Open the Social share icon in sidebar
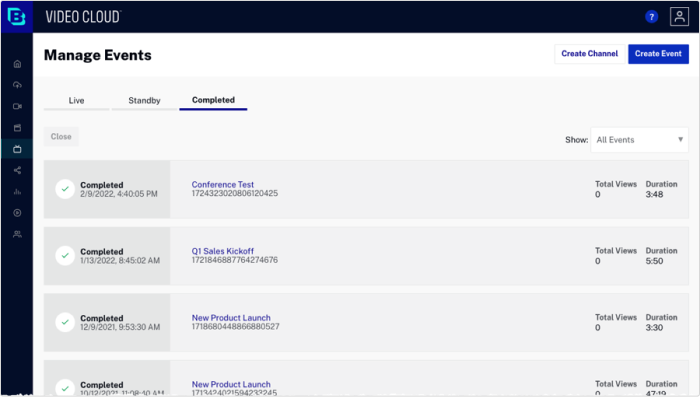The image size is (700, 397). (x=17, y=170)
